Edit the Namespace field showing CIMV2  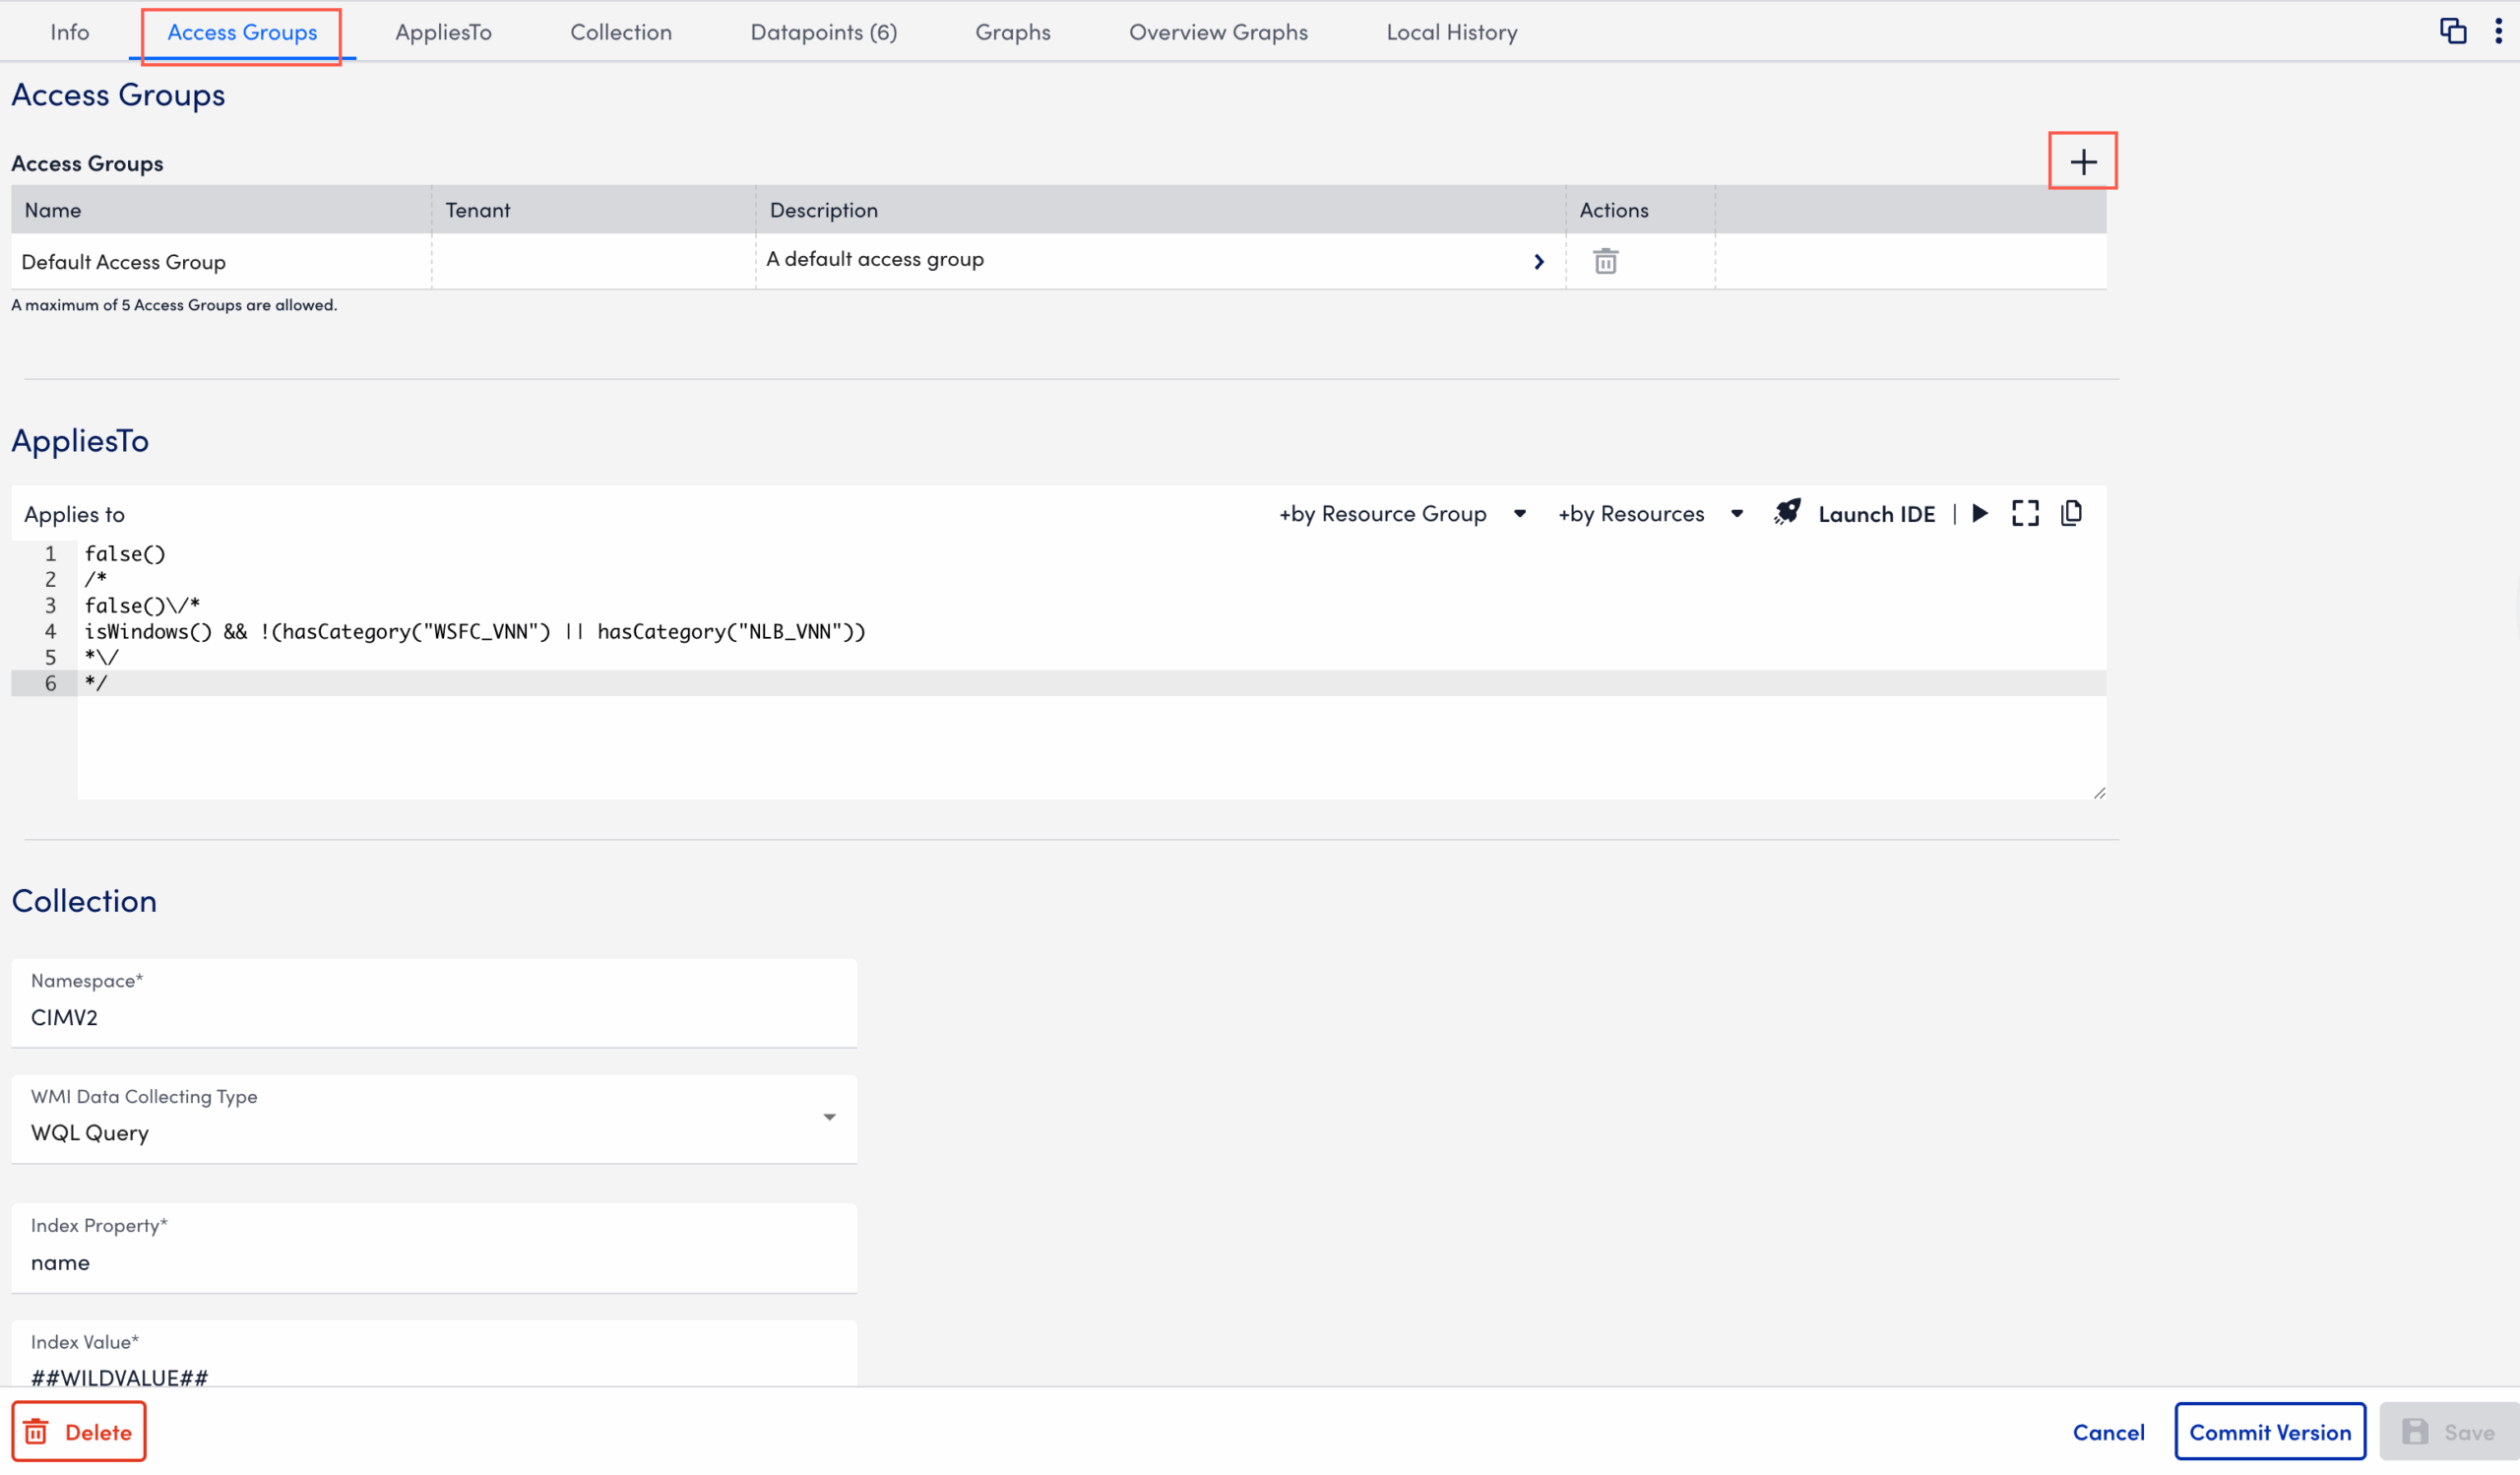[x=433, y=1017]
